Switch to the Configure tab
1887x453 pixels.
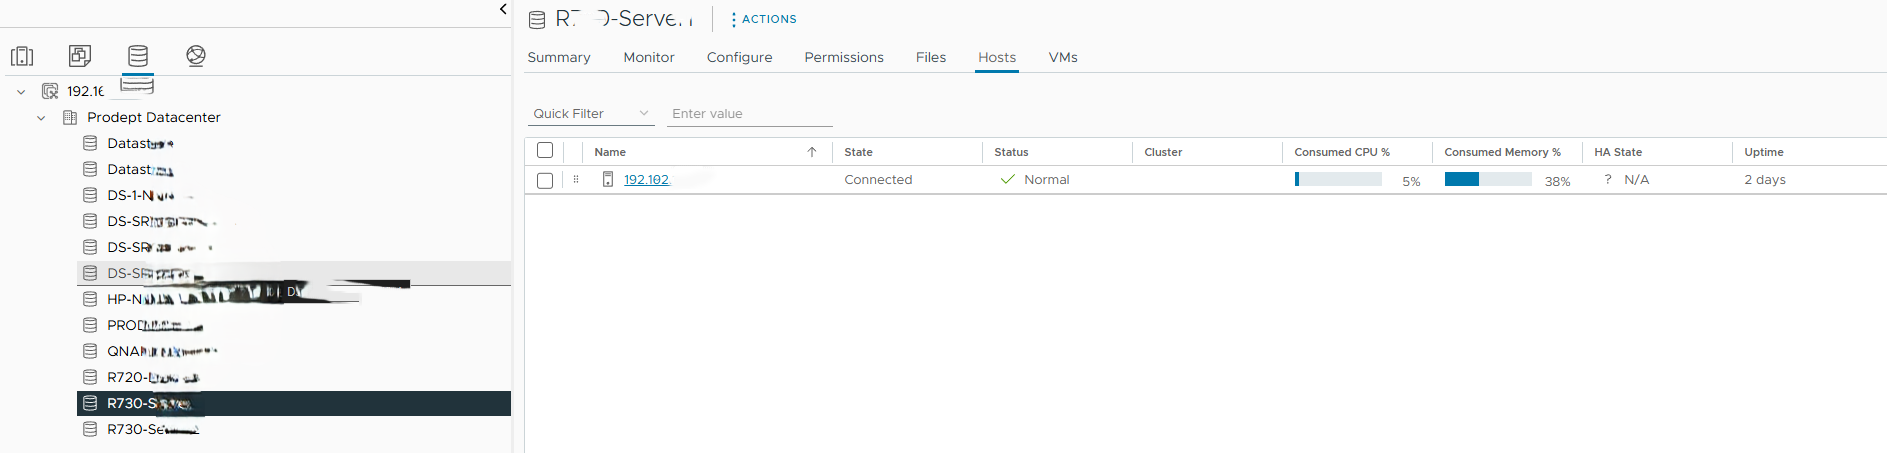[739, 58]
